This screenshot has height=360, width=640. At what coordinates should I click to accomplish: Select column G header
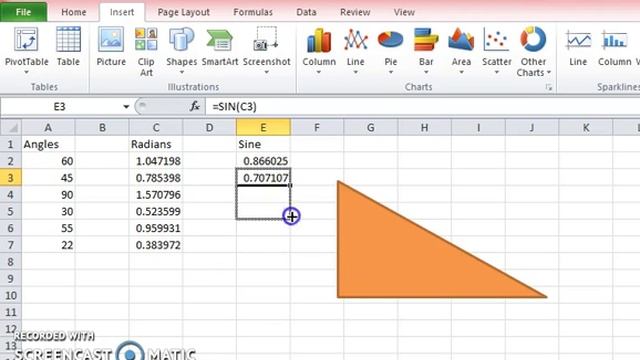371,128
